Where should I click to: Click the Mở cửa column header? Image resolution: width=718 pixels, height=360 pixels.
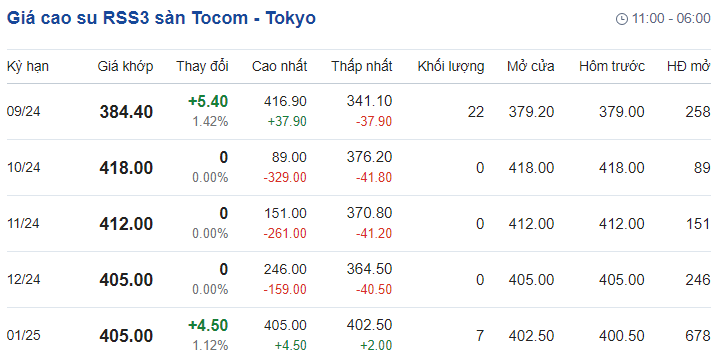pos(530,66)
